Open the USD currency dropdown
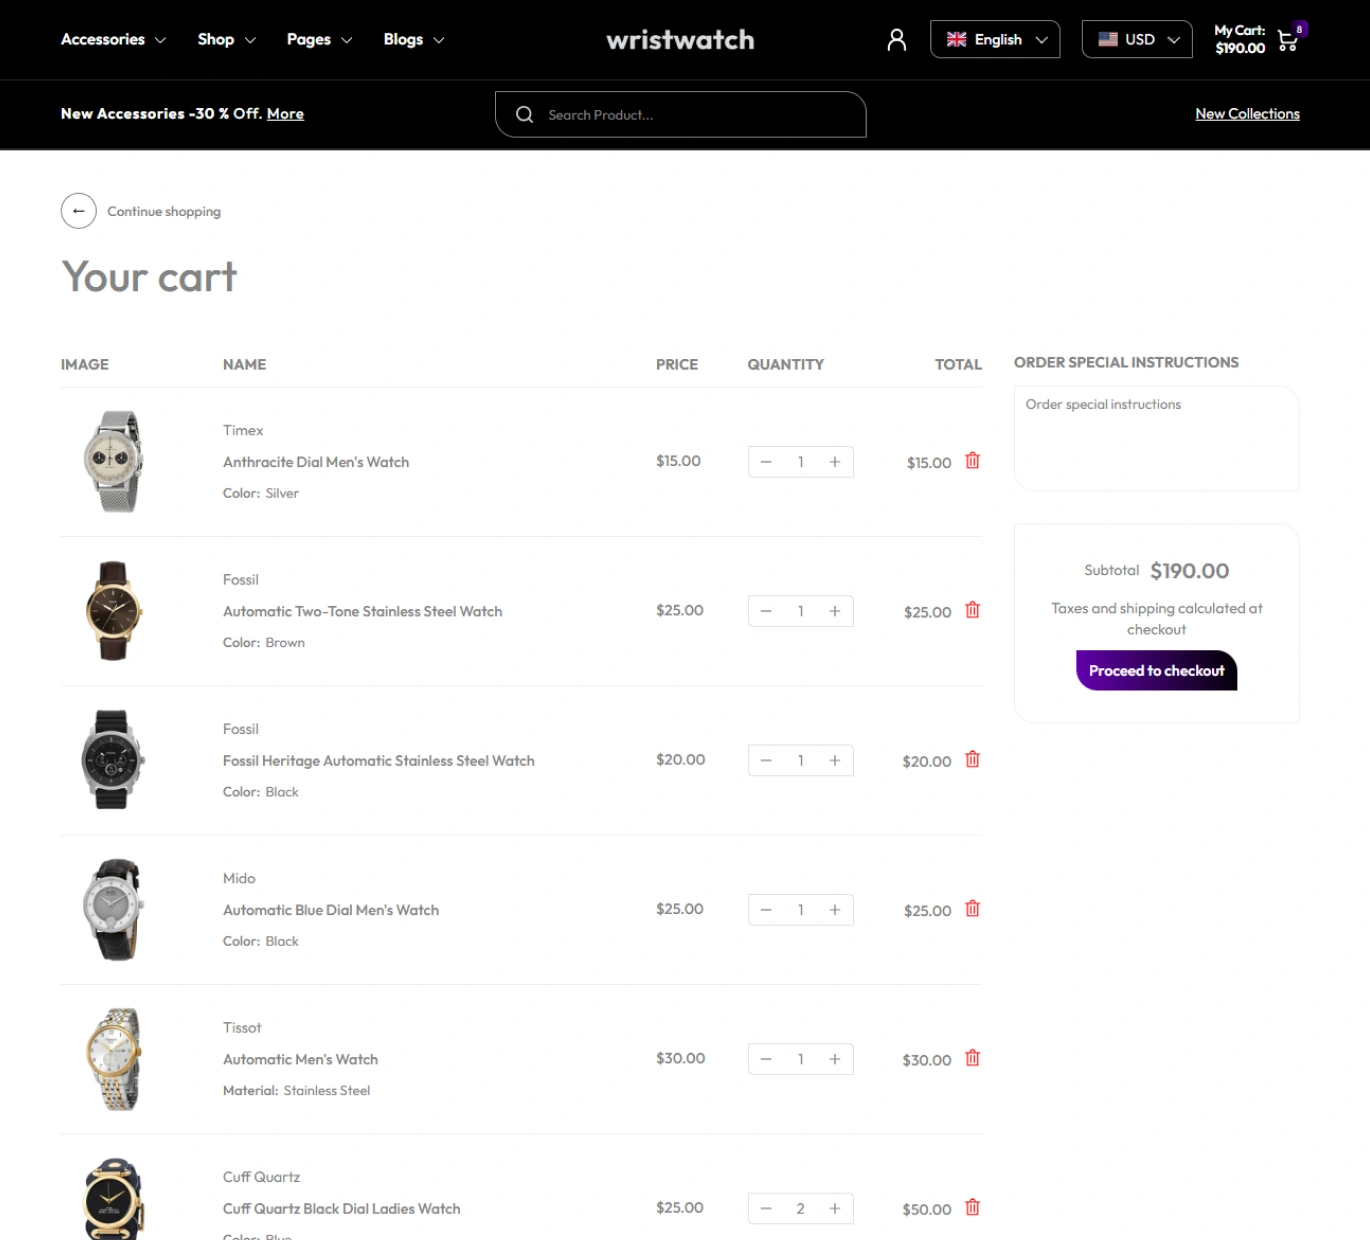 (1137, 40)
